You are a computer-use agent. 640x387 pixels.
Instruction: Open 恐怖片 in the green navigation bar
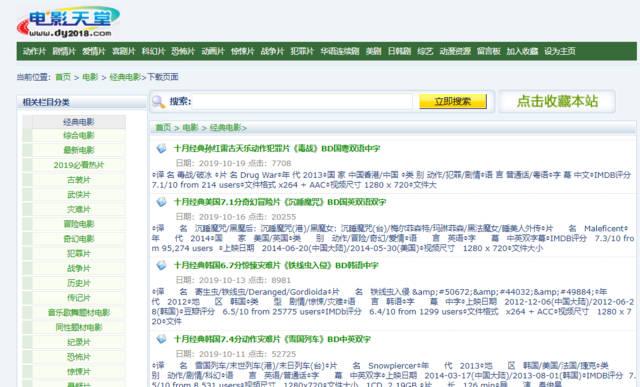tap(183, 51)
